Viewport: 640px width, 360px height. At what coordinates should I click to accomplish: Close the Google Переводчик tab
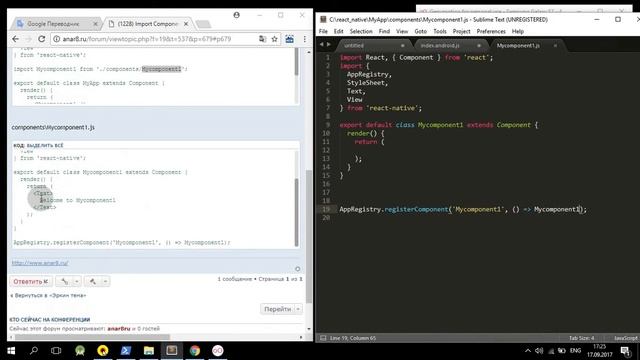tap(95, 24)
